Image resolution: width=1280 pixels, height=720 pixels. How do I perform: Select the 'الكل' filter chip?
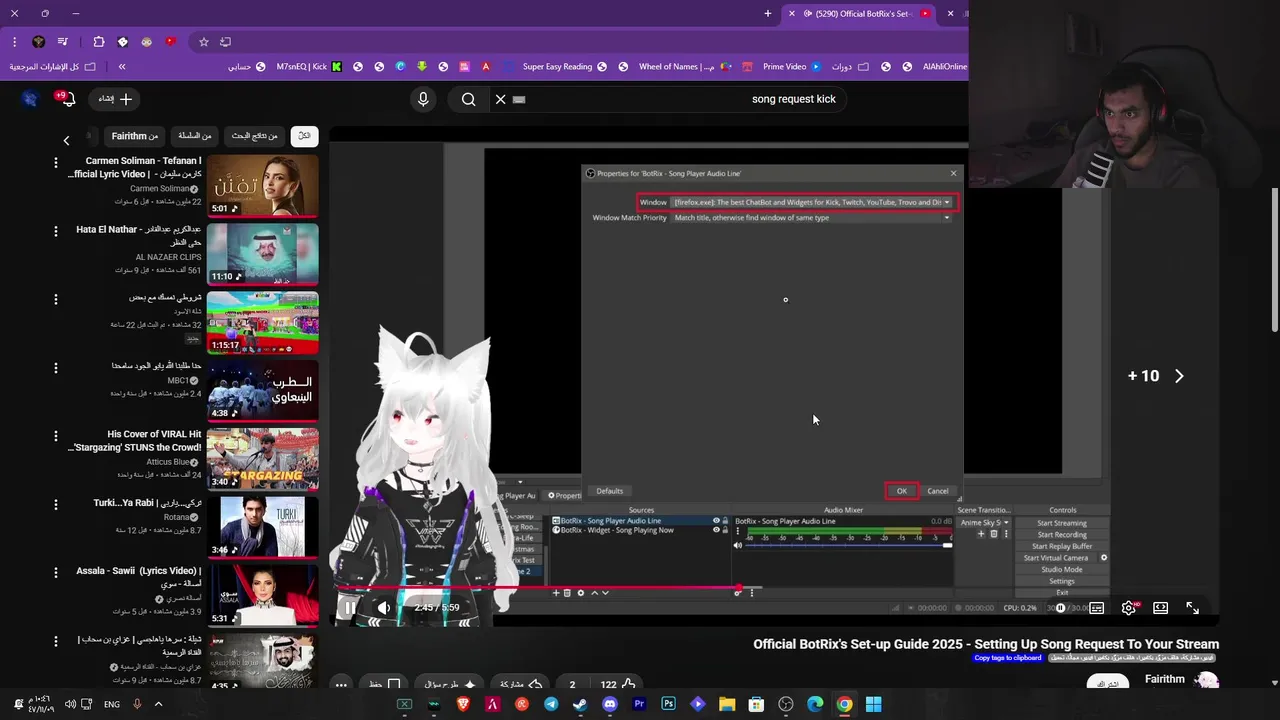(304, 136)
